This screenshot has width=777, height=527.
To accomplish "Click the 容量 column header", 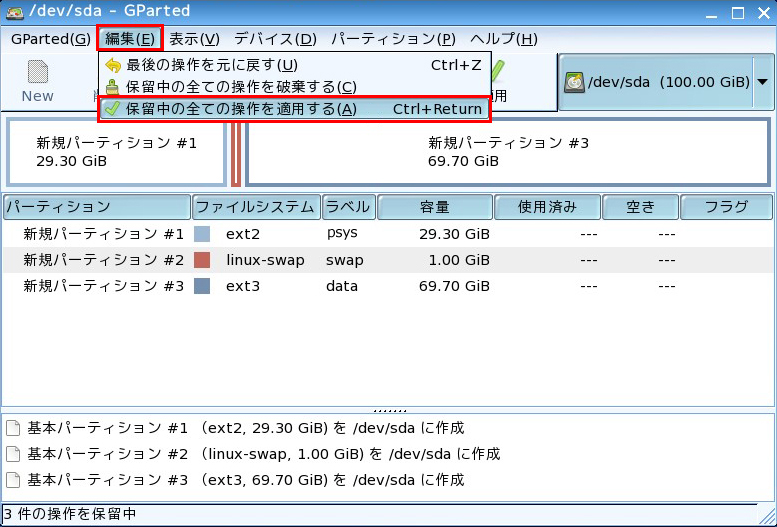I will click(x=434, y=207).
